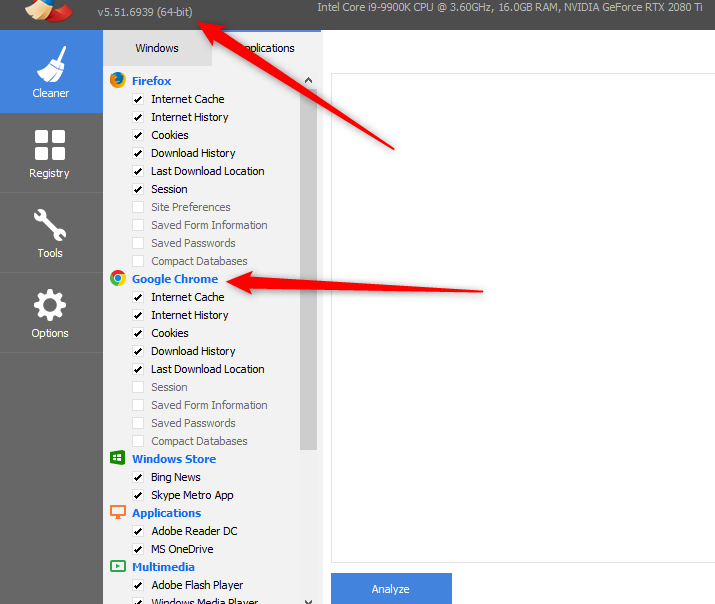Image resolution: width=715 pixels, height=604 pixels.
Task: Click the Applications monitor icon
Action: tap(118, 512)
